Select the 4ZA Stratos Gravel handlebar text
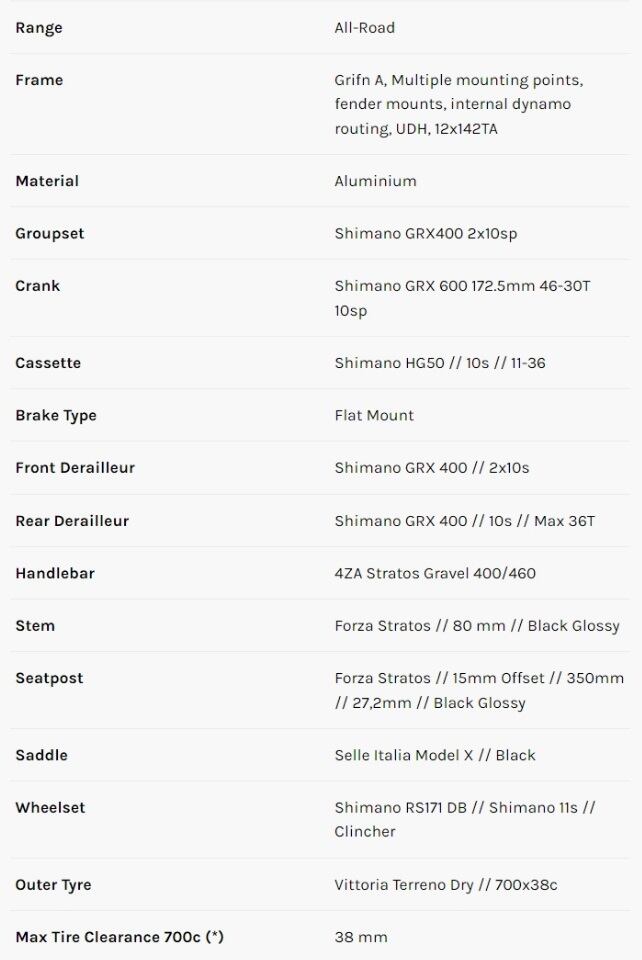 coord(436,573)
